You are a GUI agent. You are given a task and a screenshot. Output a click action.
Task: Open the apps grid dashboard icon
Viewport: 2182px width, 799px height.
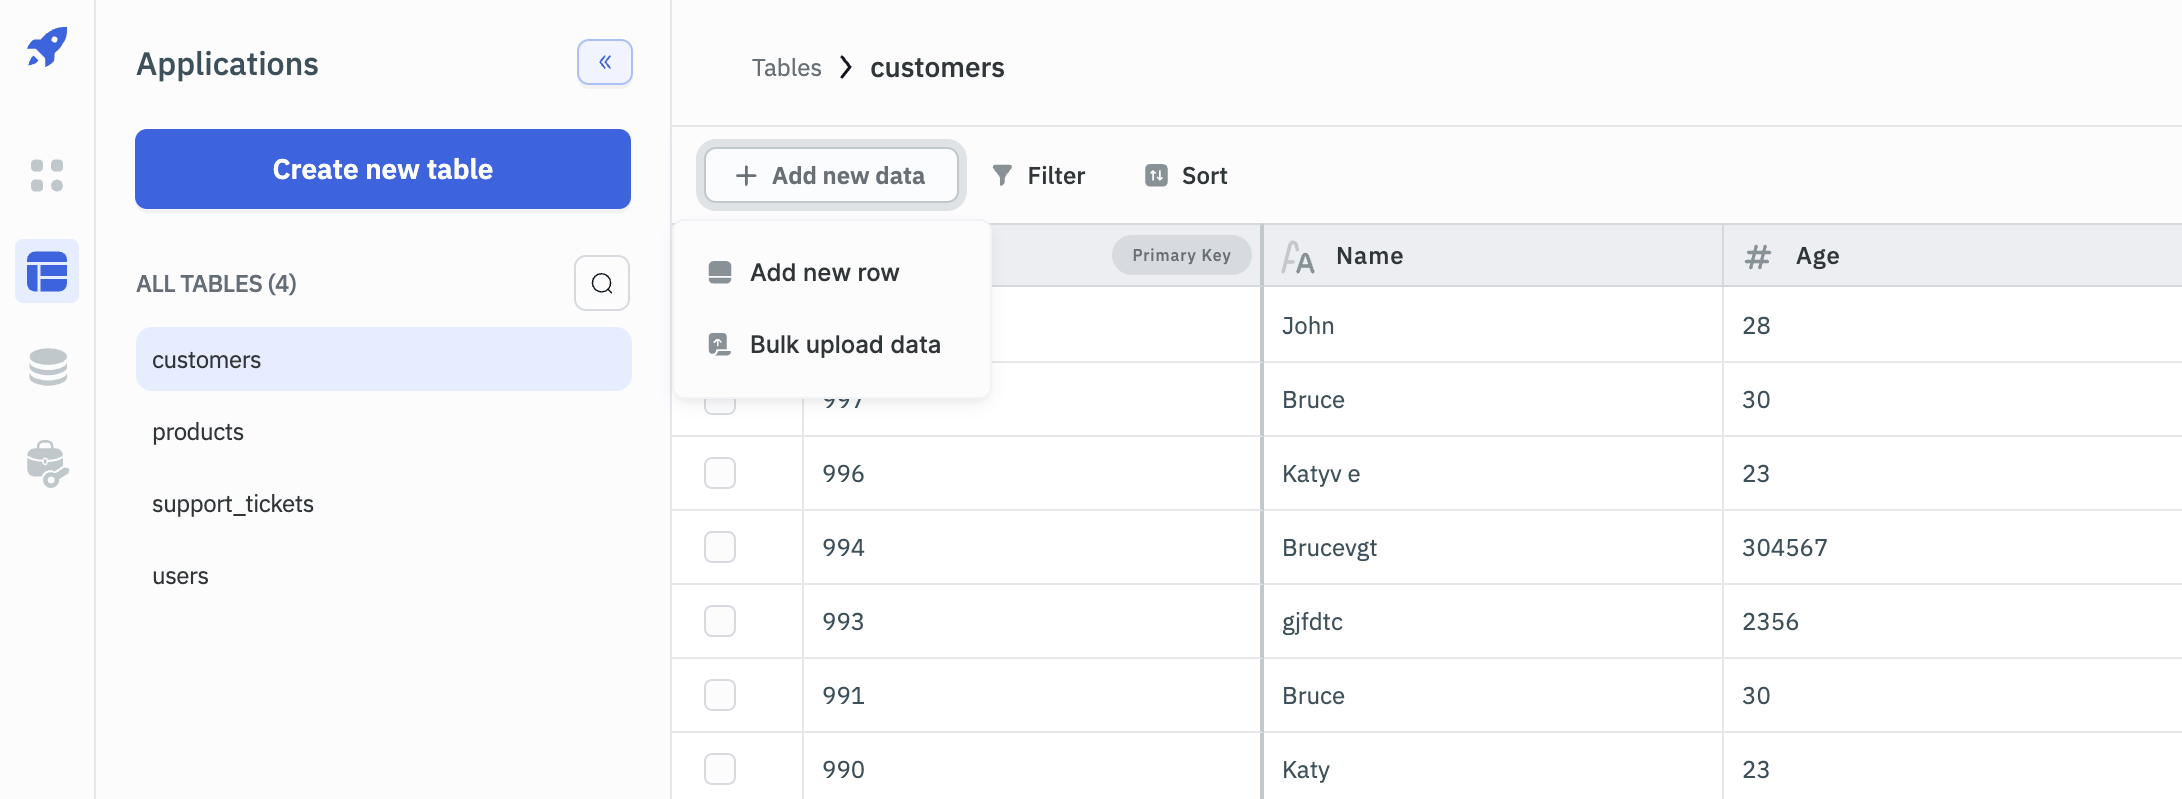[x=47, y=175]
